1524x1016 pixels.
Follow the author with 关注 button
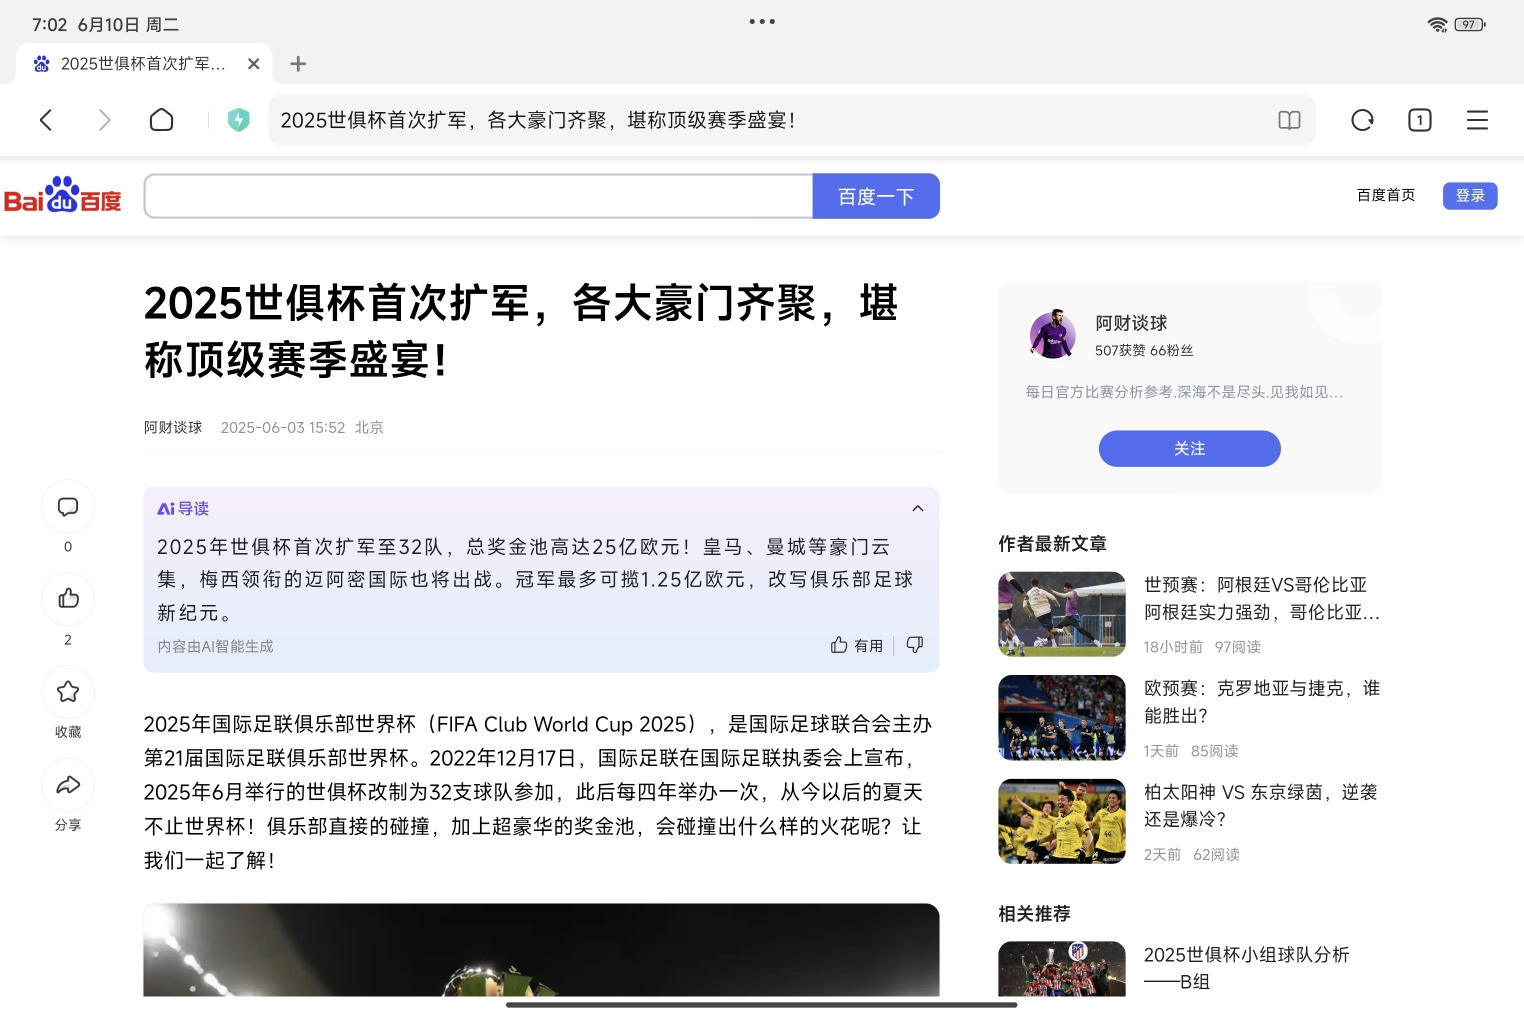(x=1189, y=449)
